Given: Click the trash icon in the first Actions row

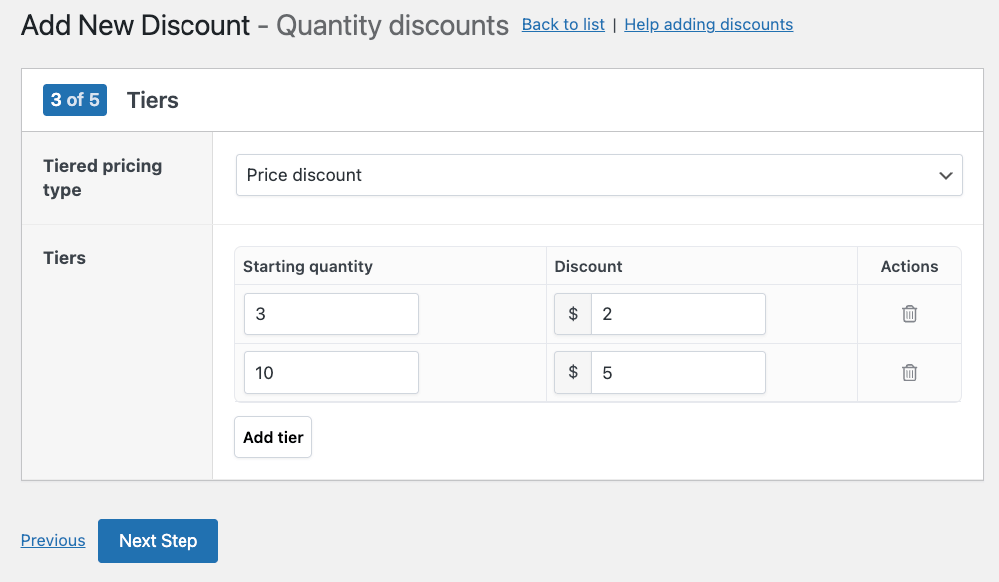Looking at the screenshot, I should 909,313.
